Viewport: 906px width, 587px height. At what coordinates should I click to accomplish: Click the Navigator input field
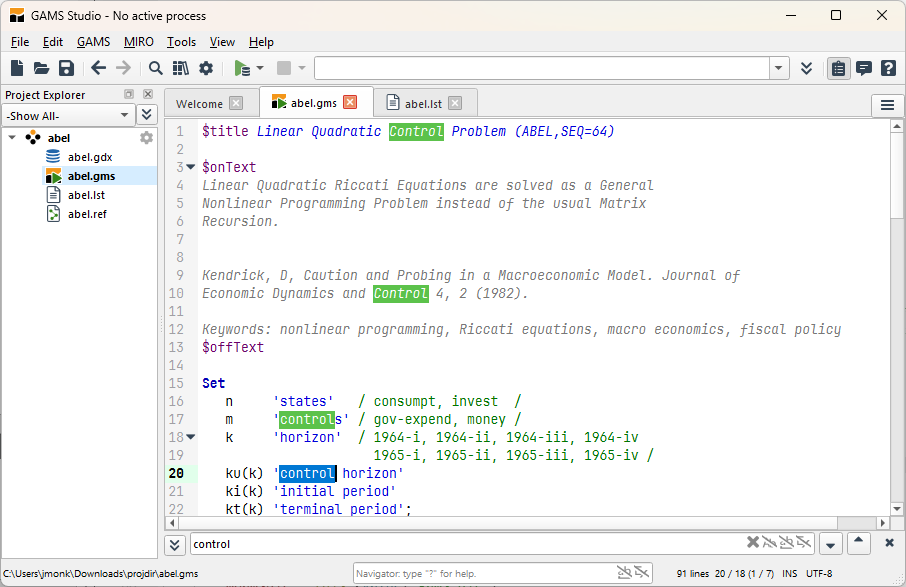pyautogui.click(x=480, y=573)
